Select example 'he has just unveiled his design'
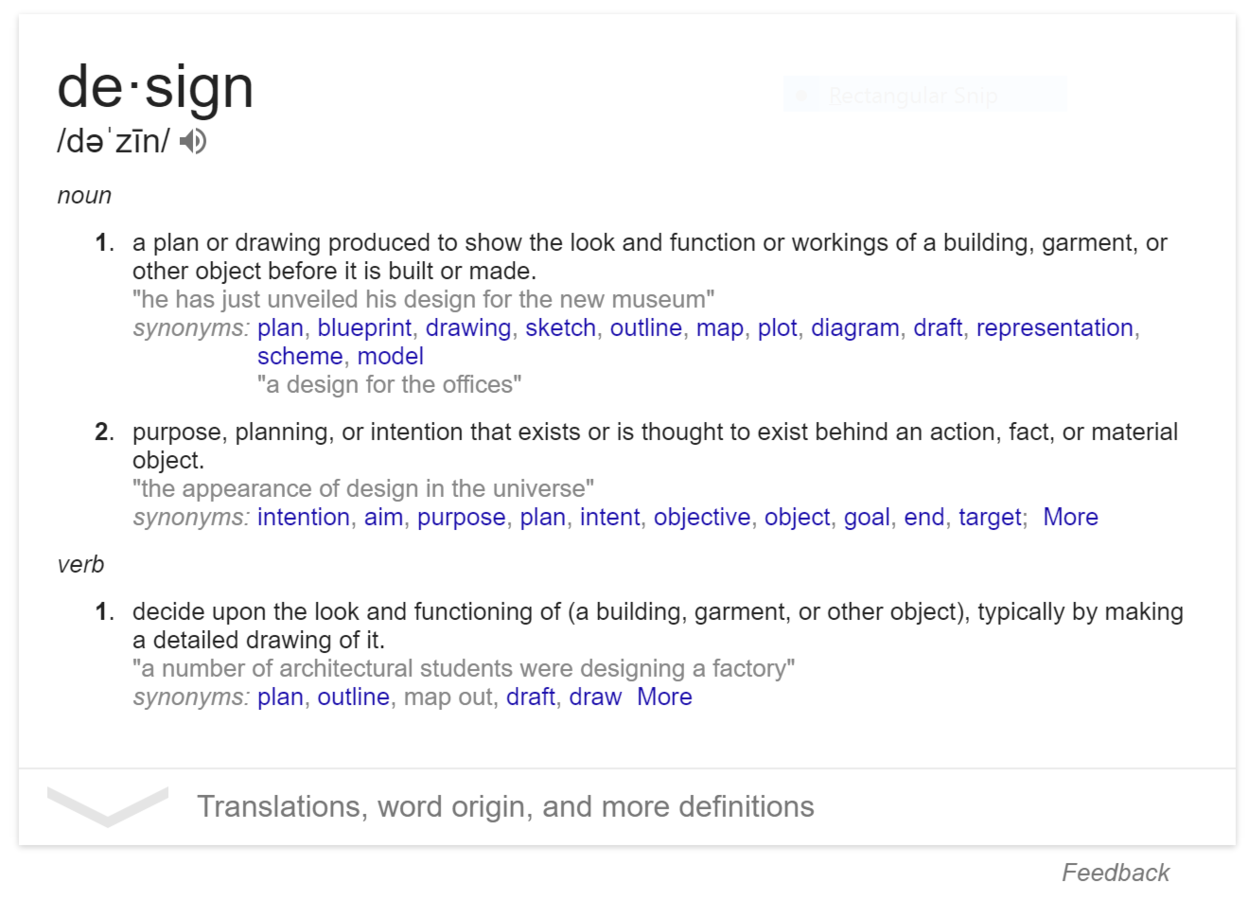The width and height of the screenshot is (1248, 900). [x=424, y=299]
